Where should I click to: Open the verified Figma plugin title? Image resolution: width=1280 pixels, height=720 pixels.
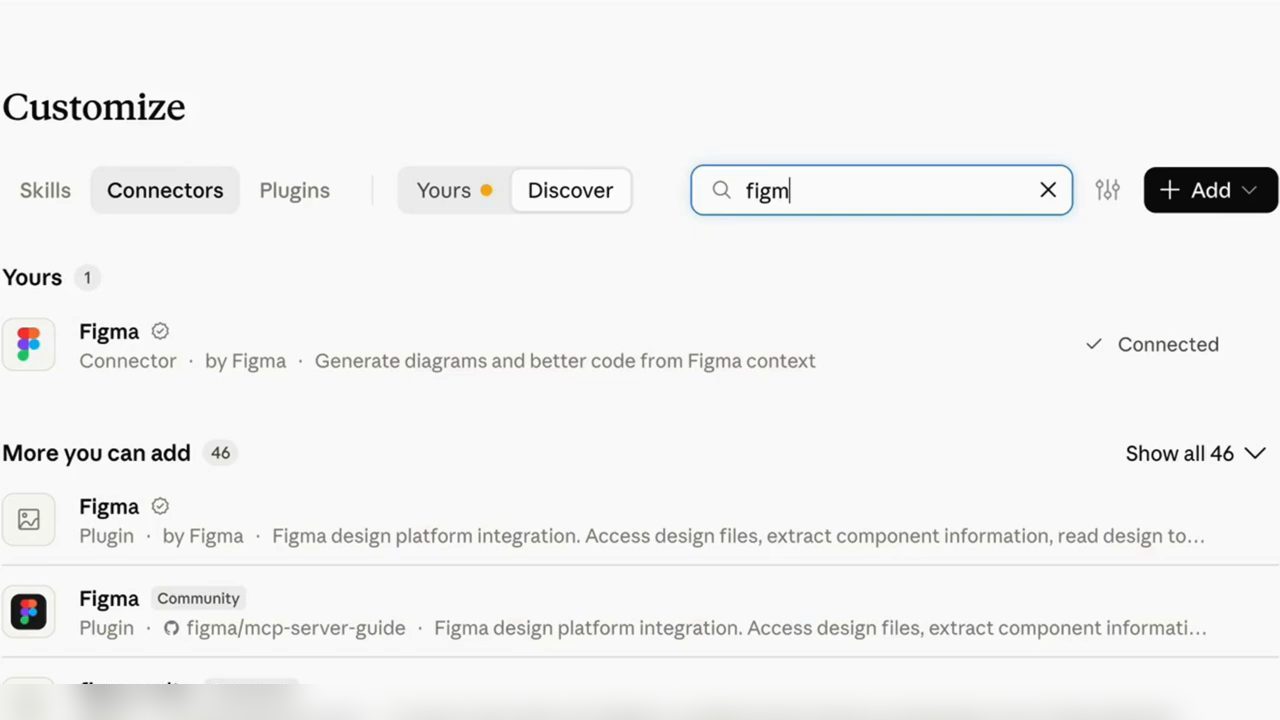[109, 506]
